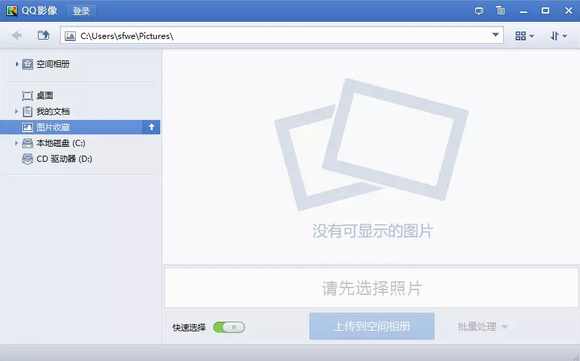580x361 pixels.
Task: Toggle the 快速选择 switch
Action: (x=229, y=327)
